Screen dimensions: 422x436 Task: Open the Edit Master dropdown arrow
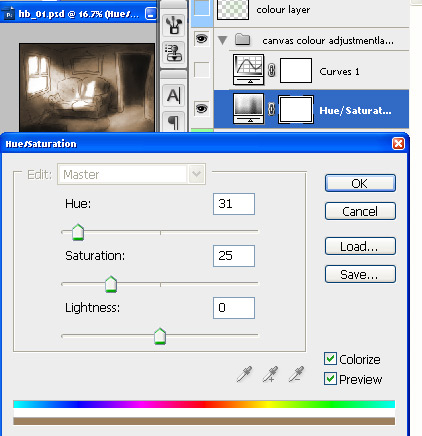pyautogui.click(x=197, y=174)
